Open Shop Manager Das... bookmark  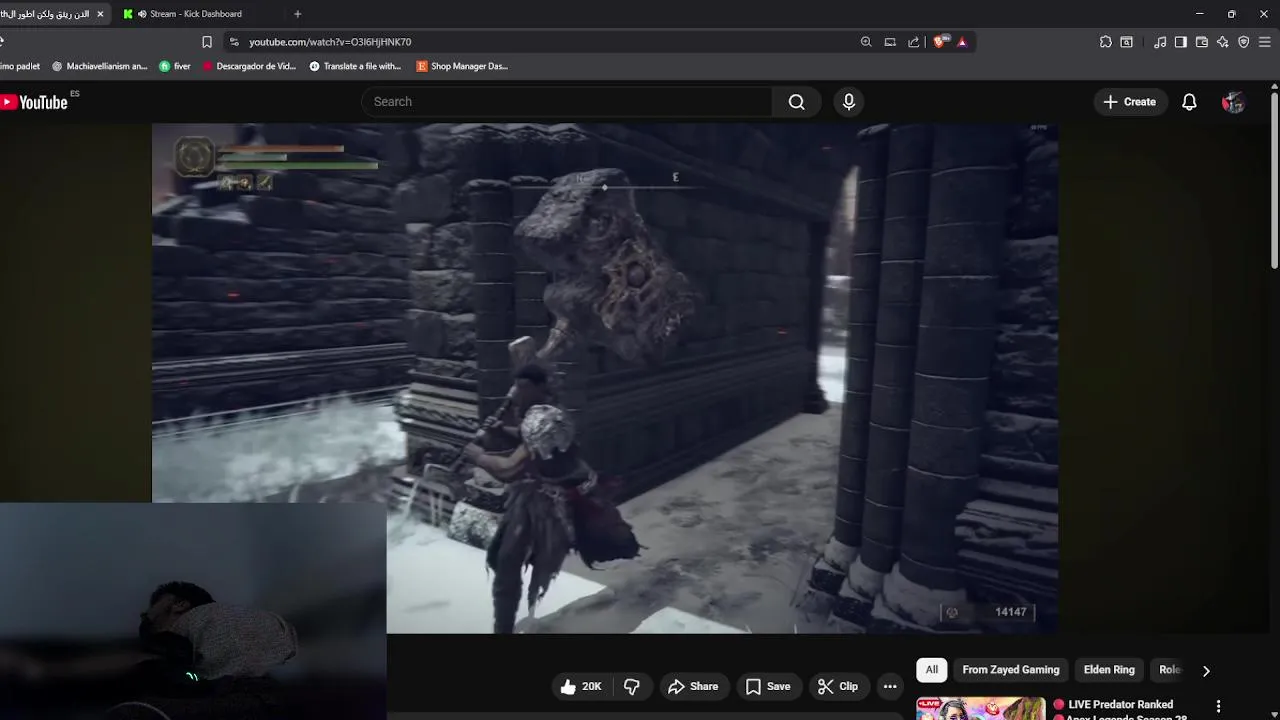coord(462,66)
